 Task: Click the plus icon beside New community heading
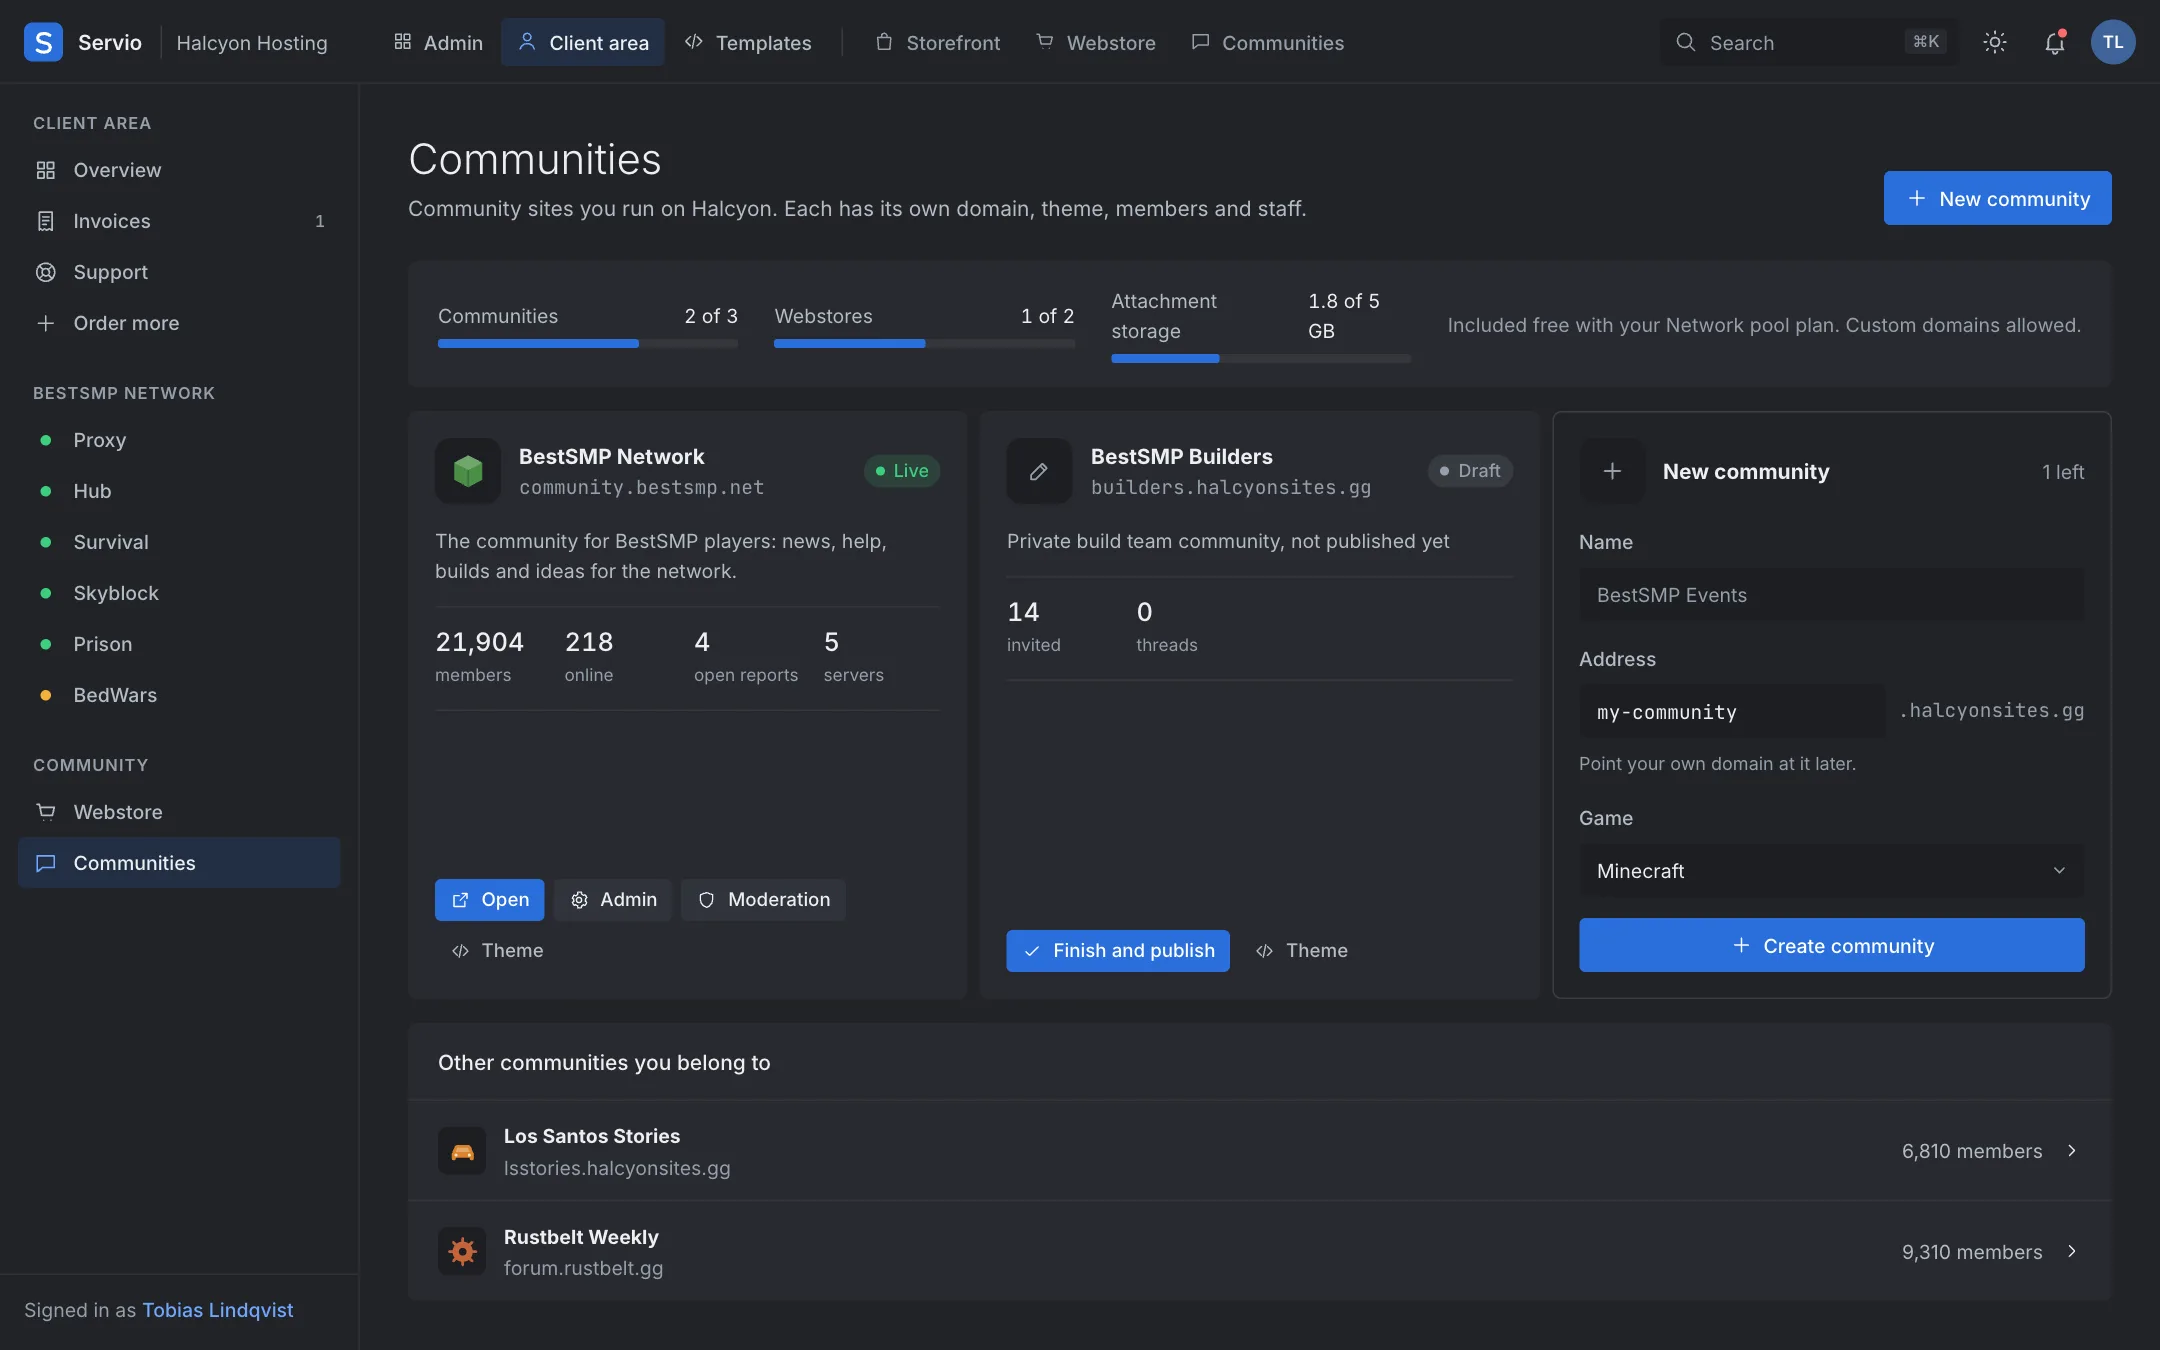click(1612, 471)
